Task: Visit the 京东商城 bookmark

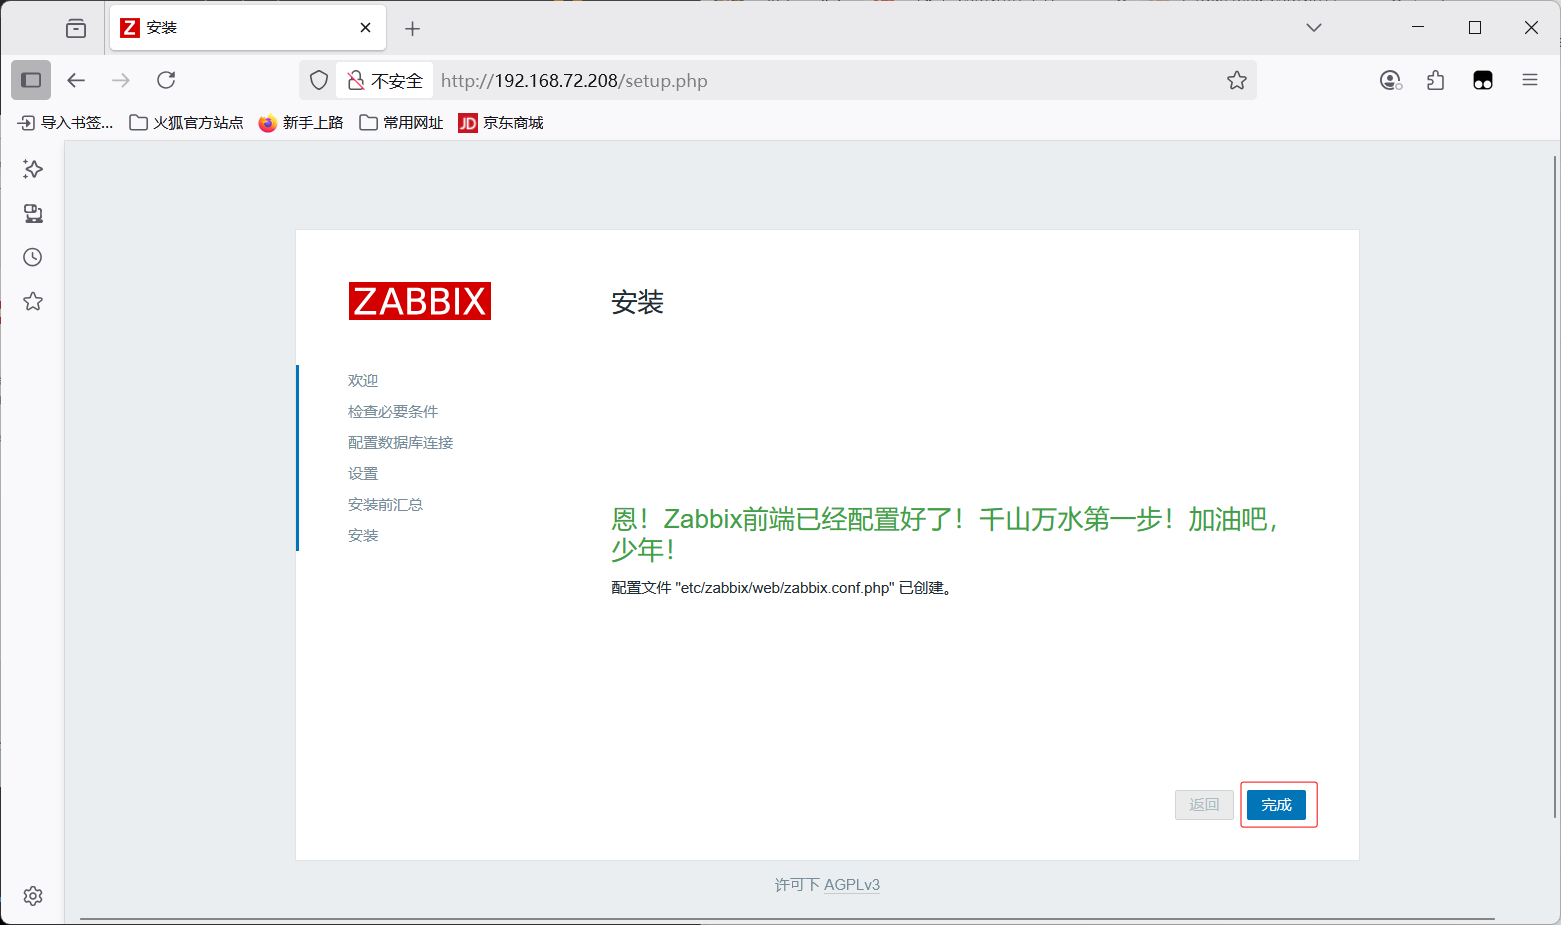Action: pyautogui.click(x=500, y=122)
